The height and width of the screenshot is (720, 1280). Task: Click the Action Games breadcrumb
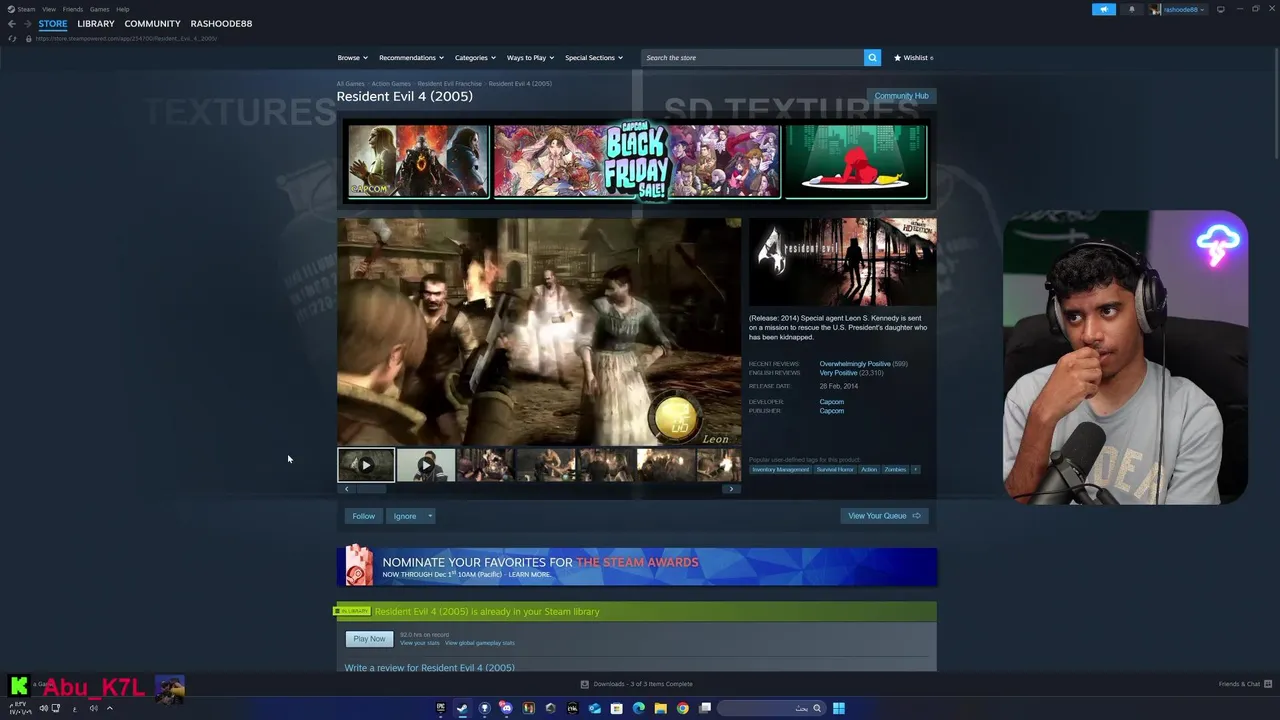(x=391, y=84)
